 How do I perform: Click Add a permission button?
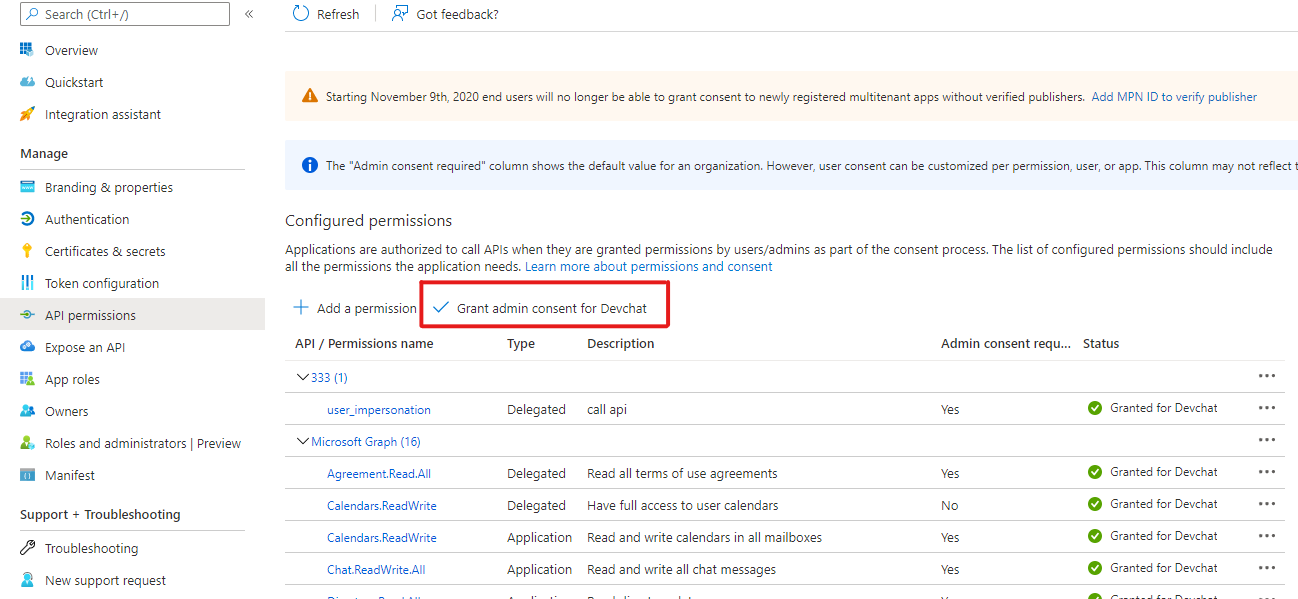(x=355, y=308)
